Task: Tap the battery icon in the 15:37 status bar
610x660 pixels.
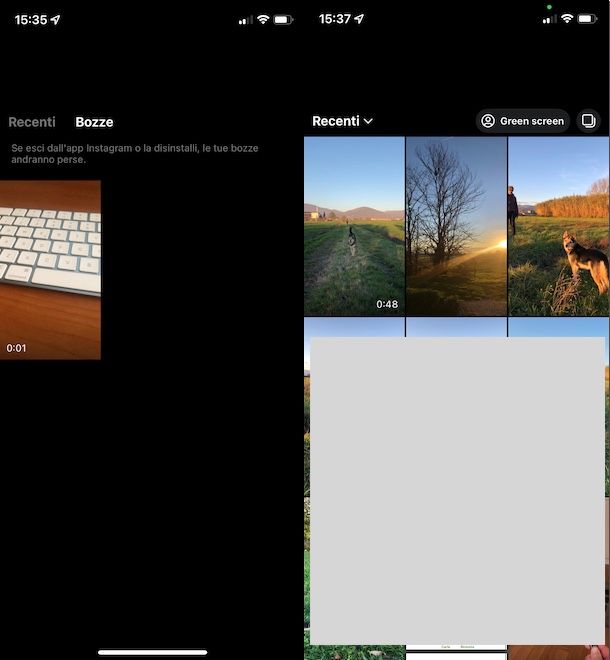Action: [587, 19]
